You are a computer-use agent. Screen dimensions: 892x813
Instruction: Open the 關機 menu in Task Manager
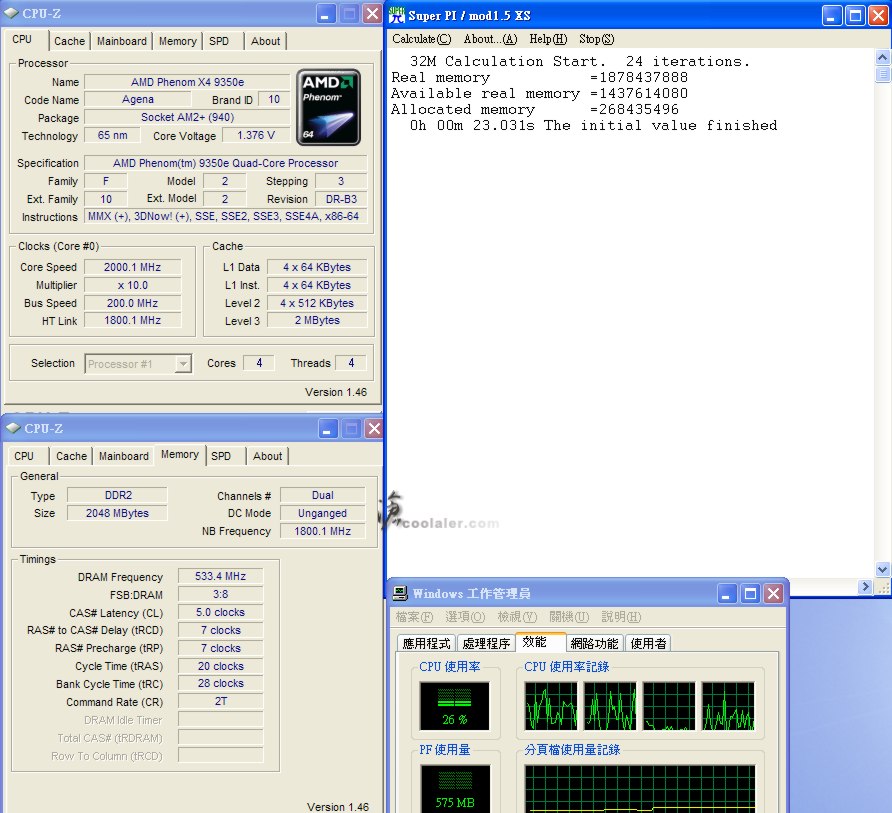click(569, 617)
